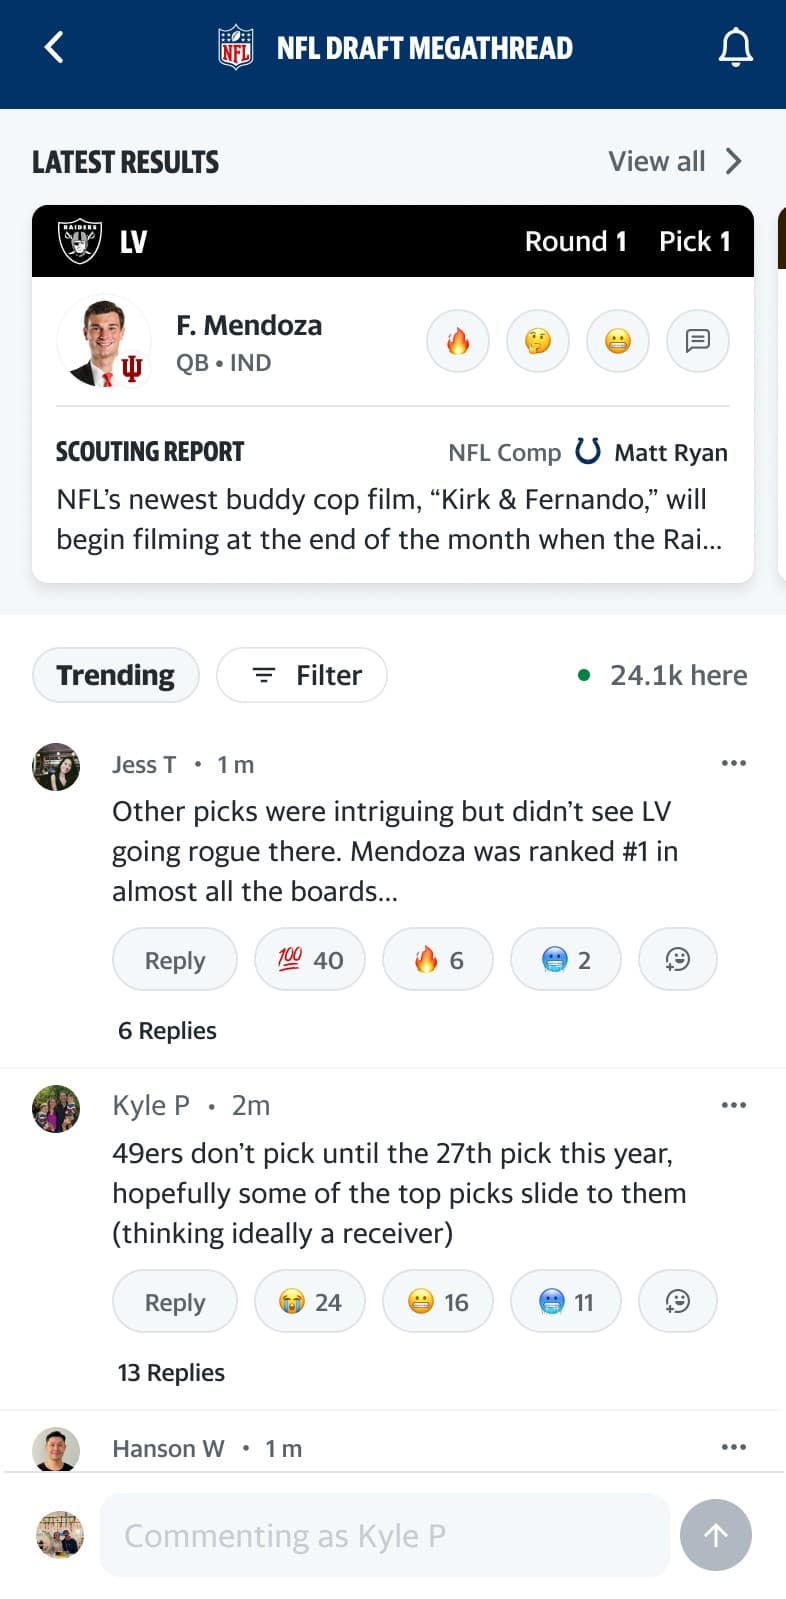This screenshot has height=1599, width=786.
Task: Expand the 6 Replies under Jess T's comment
Action: coord(167,1030)
